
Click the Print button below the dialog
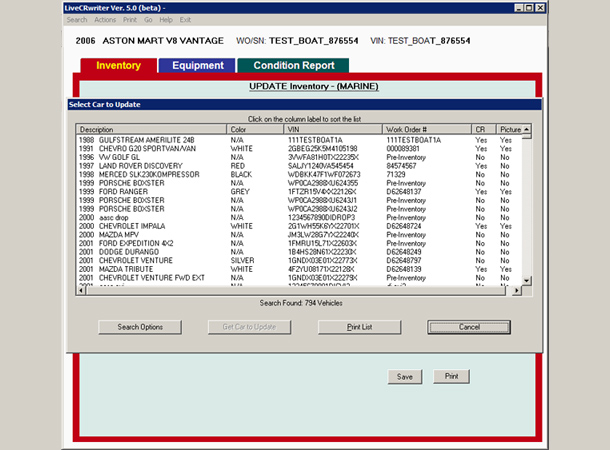(x=451, y=376)
